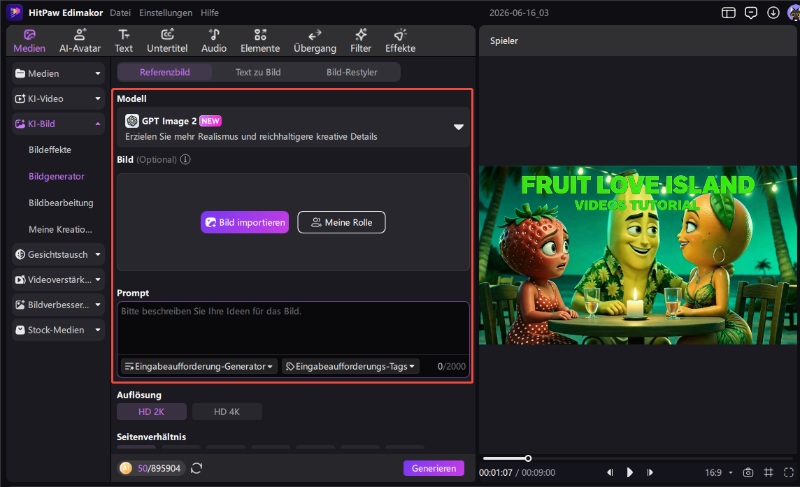Refresh the credits counter
This screenshot has width=800, height=487.
[196, 468]
